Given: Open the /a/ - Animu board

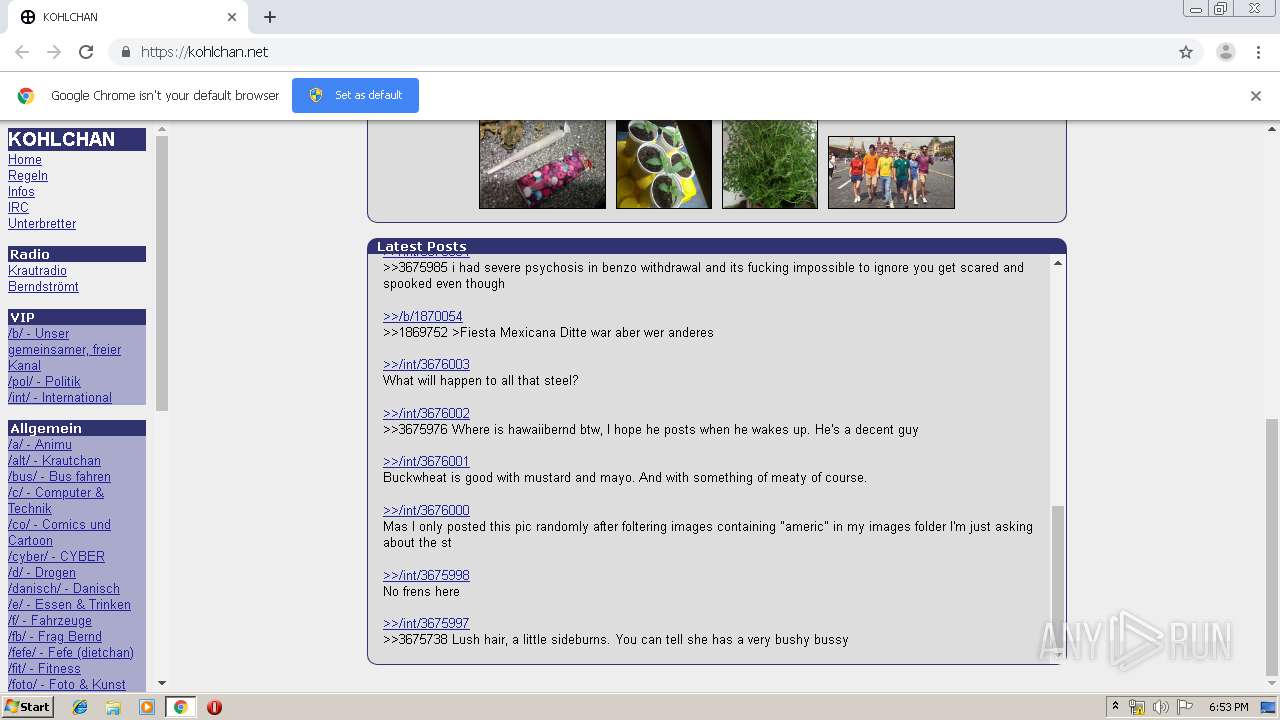Looking at the screenshot, I should [x=40, y=445].
